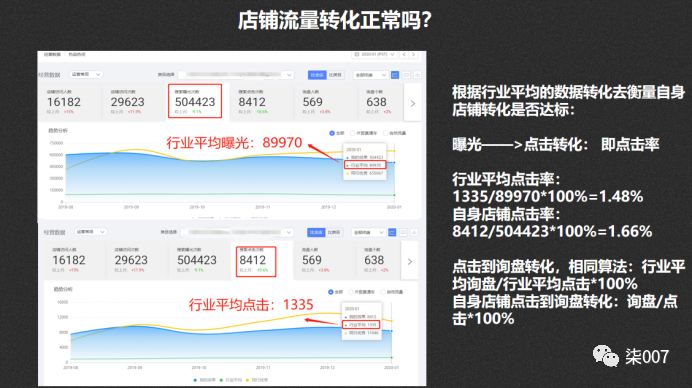
Task: Show more metric cards arrow in clicks-chart panel
Action: point(410,262)
